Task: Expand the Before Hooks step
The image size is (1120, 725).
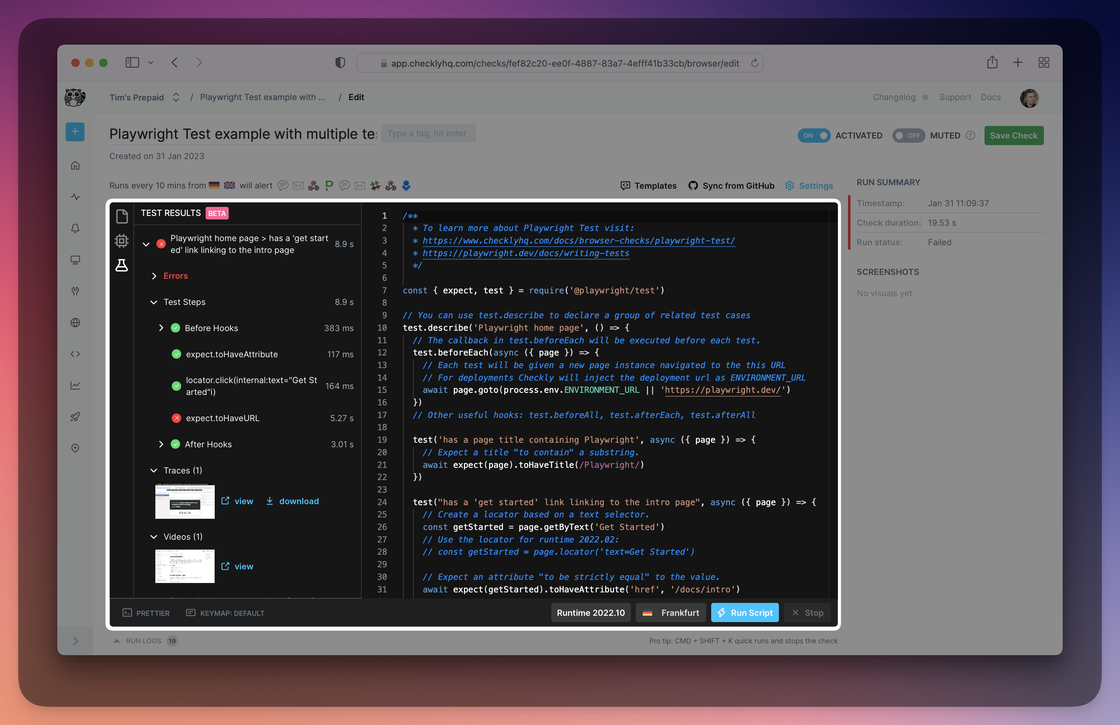Action: pyautogui.click(x=162, y=328)
